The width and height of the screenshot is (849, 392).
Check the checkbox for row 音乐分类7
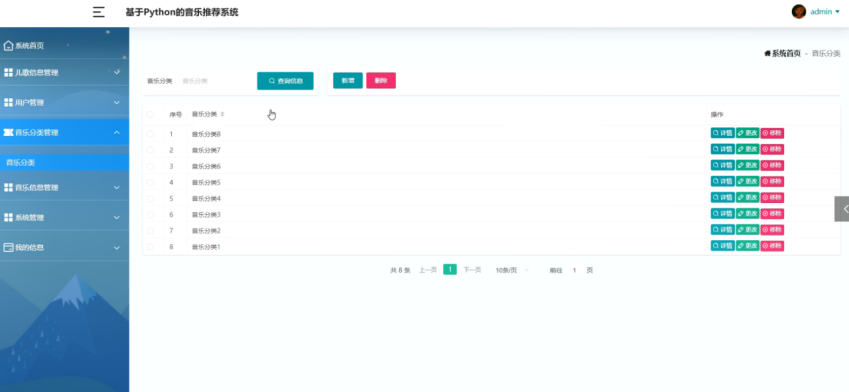151,150
